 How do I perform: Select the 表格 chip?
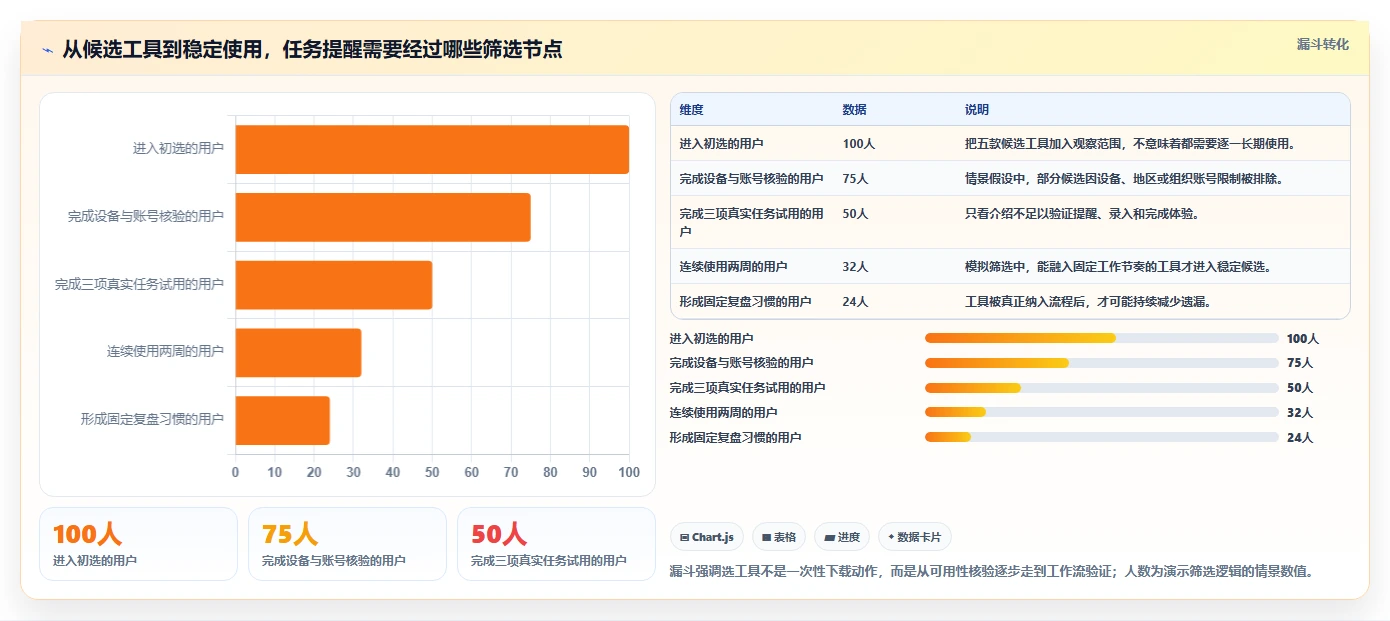pos(779,537)
